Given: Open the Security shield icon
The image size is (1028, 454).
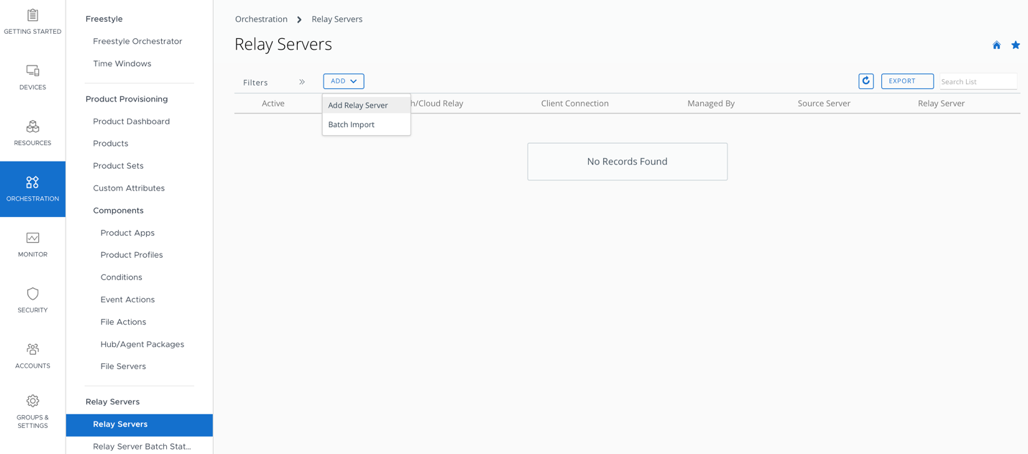Looking at the screenshot, I should [32, 294].
